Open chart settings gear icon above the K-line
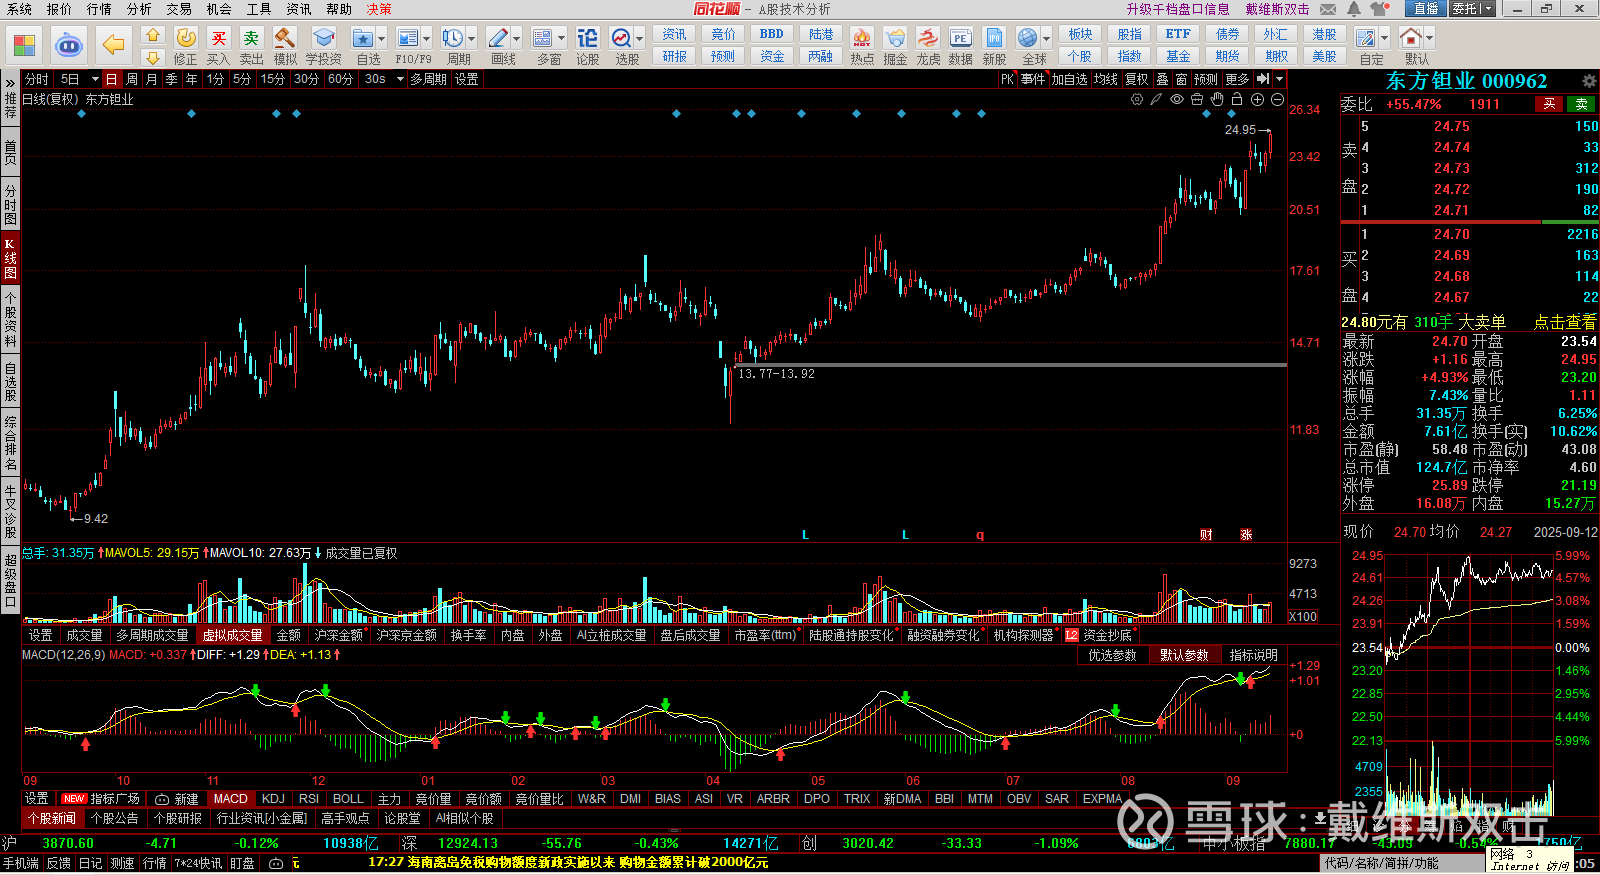 coord(1137,99)
